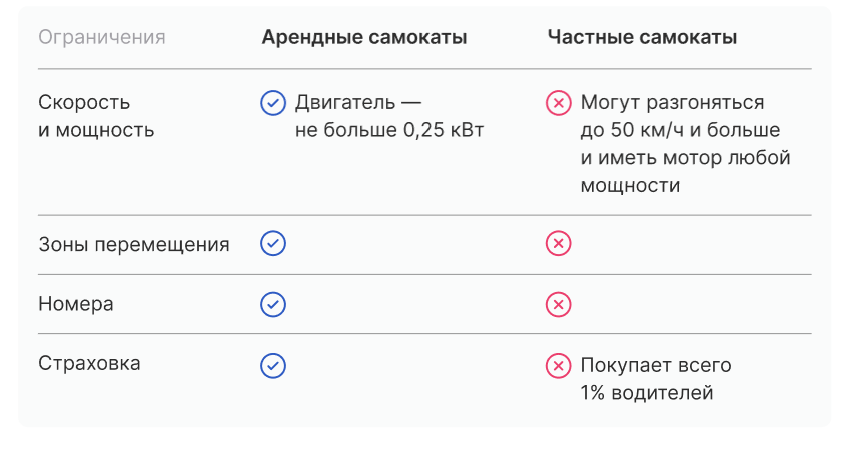
Task: Click the Зоны перемещения row label
Action: [134, 244]
